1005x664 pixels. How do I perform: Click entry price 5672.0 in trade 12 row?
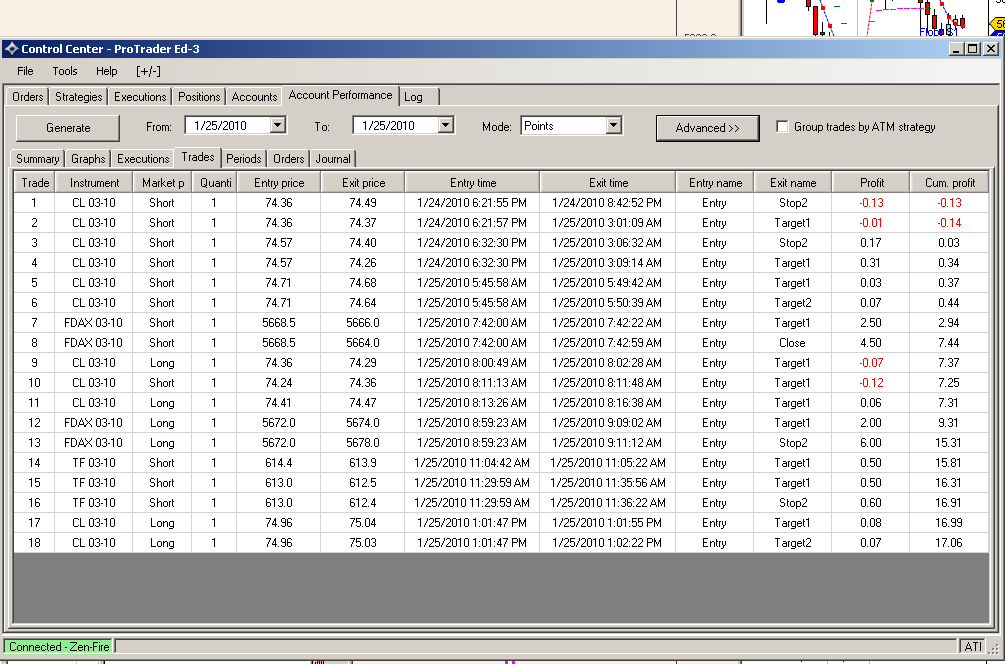pyautogui.click(x=279, y=422)
